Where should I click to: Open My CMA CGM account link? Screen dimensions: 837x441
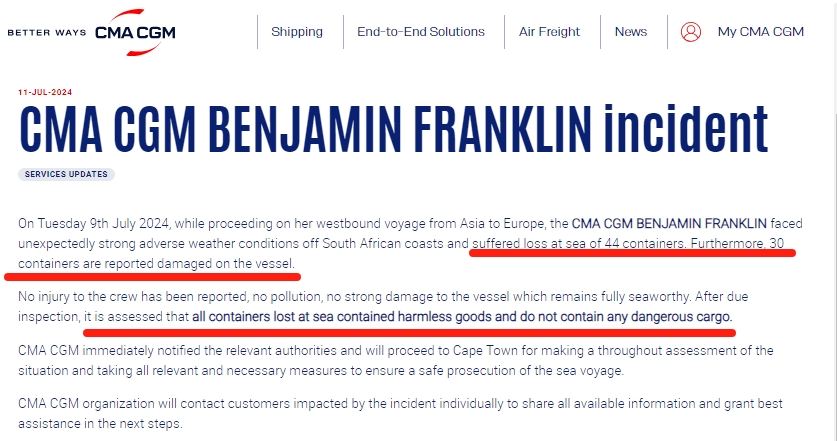pyautogui.click(x=760, y=32)
